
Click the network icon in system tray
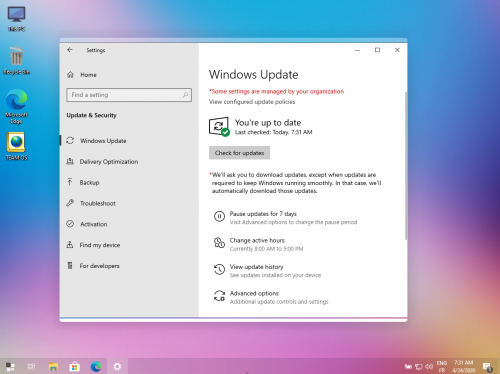click(x=419, y=367)
